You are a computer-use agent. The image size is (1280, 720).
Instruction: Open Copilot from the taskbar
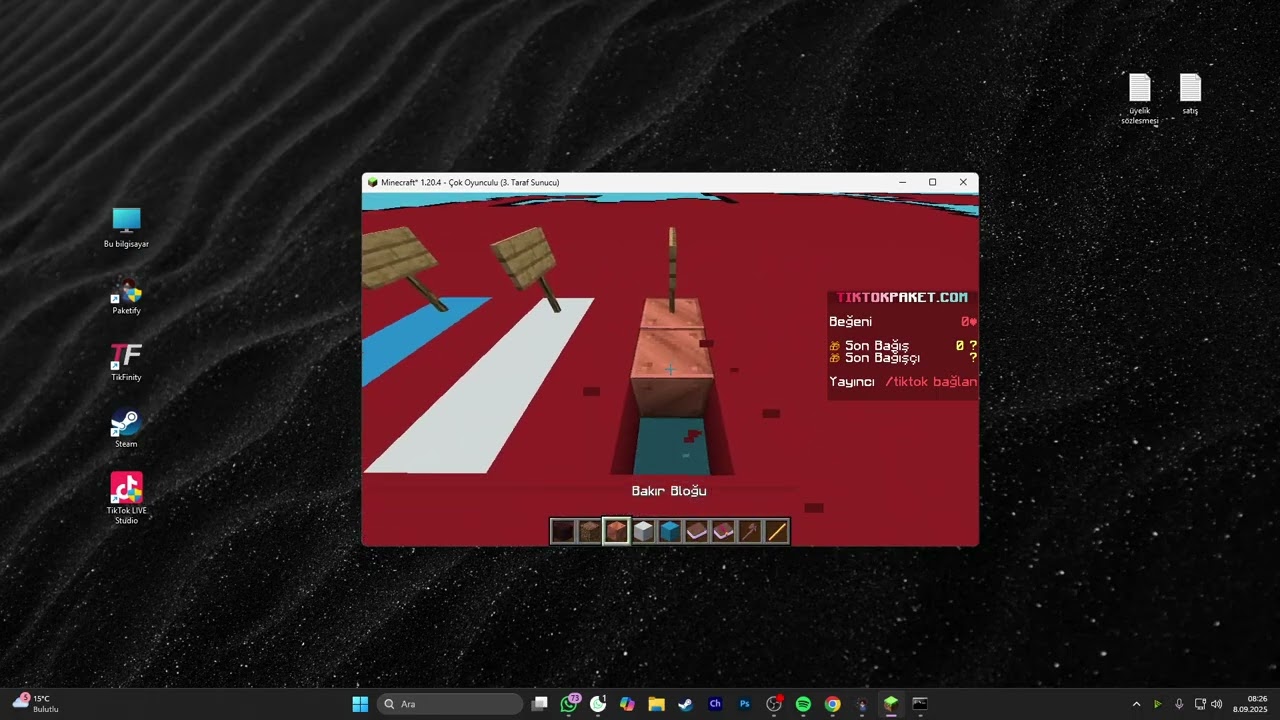pyautogui.click(x=627, y=704)
